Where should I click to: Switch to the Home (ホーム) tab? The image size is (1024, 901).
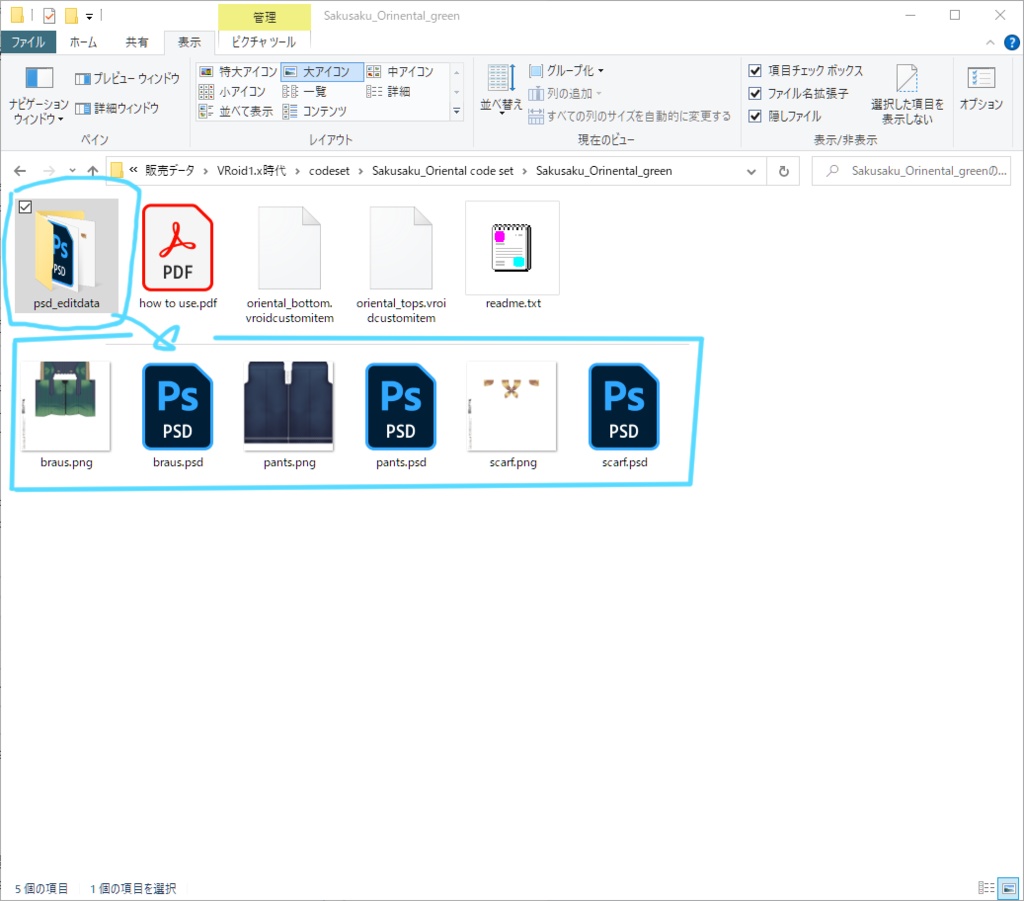click(x=83, y=42)
